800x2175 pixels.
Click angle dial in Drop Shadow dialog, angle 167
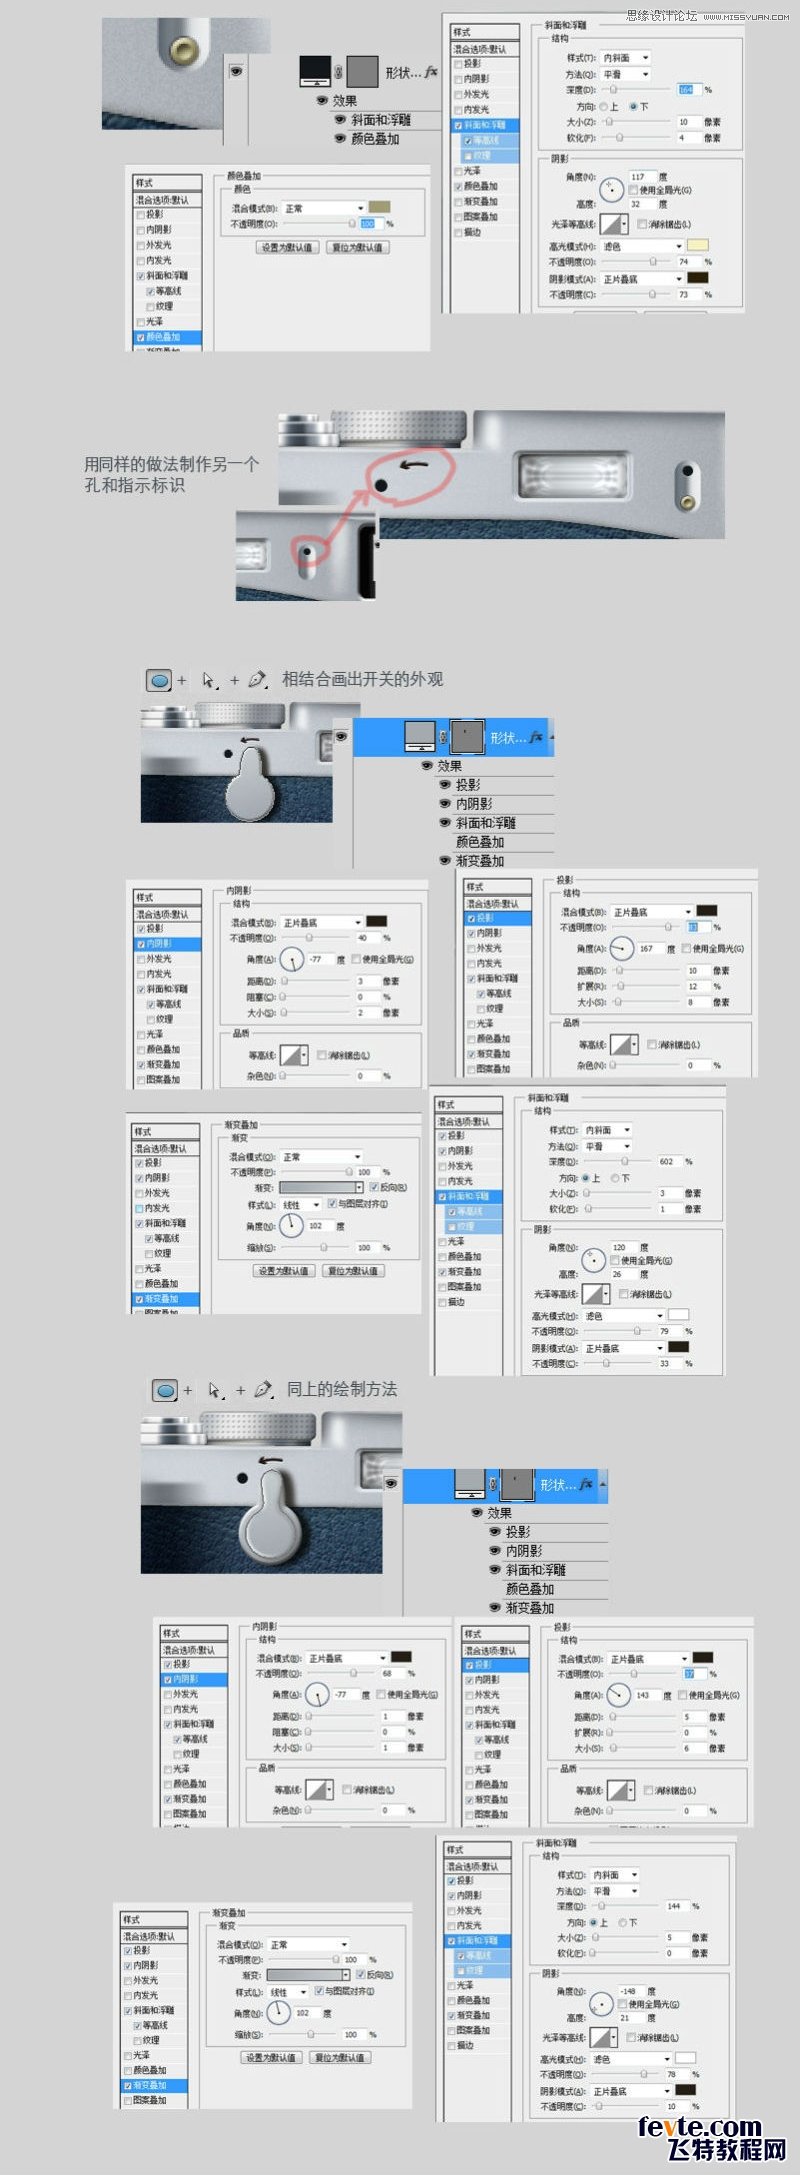621,948
